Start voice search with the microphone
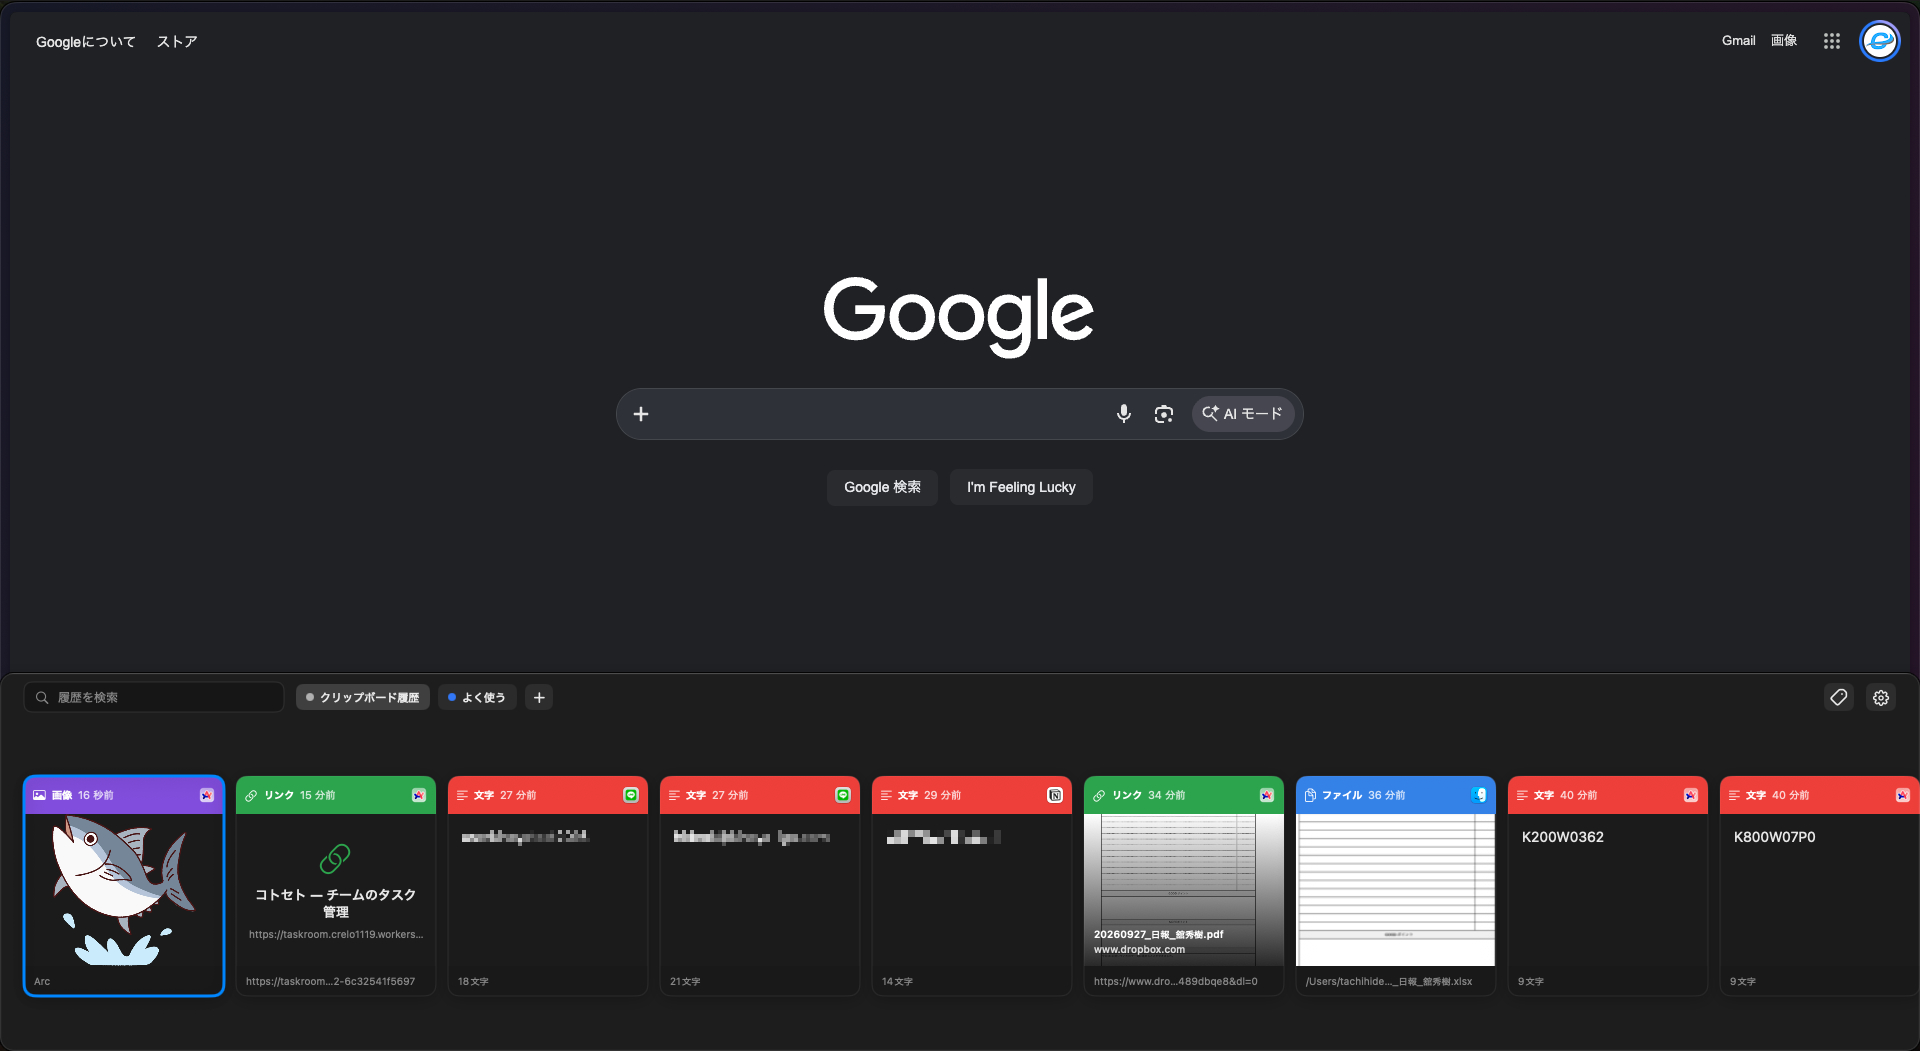The height and width of the screenshot is (1051, 1920). pyautogui.click(x=1123, y=414)
